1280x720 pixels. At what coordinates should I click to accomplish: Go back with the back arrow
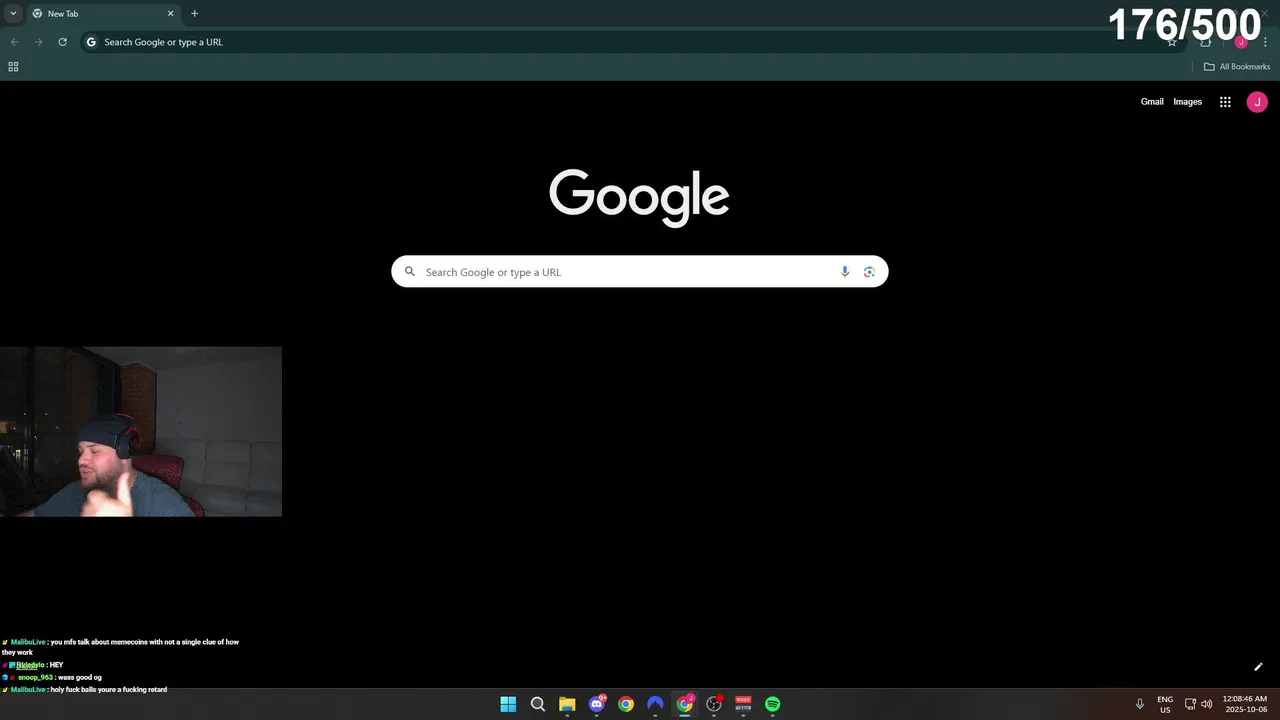click(x=14, y=42)
